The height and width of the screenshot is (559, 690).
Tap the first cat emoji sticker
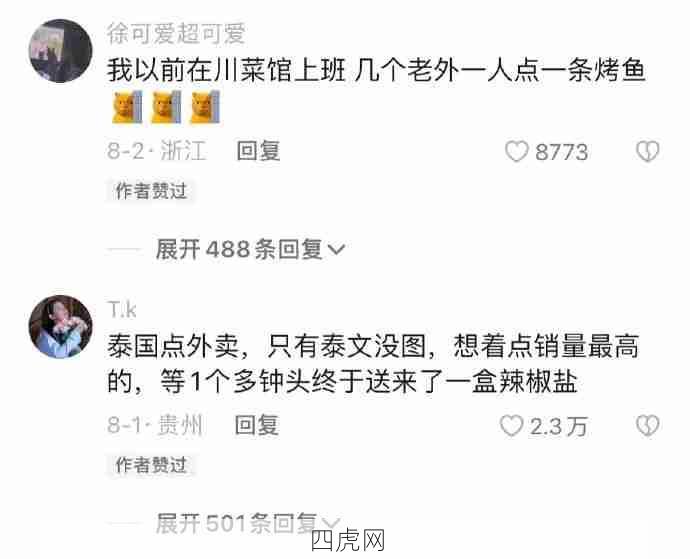(127, 107)
